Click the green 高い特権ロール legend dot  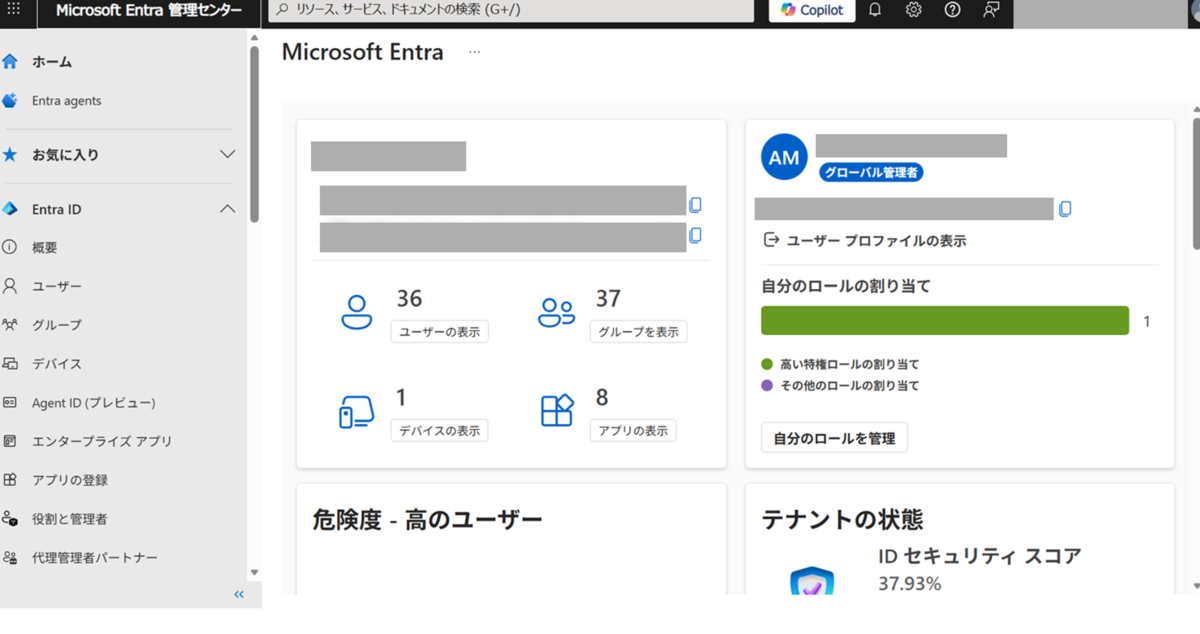[x=767, y=364]
